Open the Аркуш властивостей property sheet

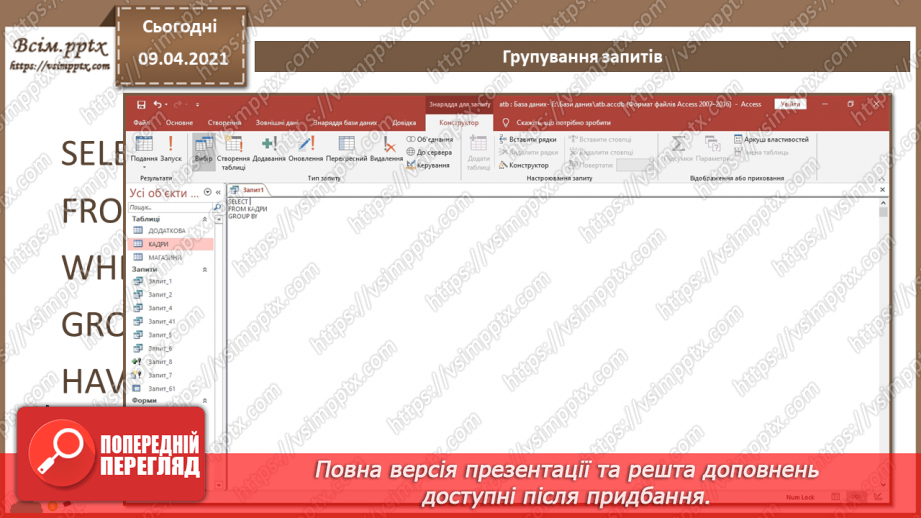(771, 139)
